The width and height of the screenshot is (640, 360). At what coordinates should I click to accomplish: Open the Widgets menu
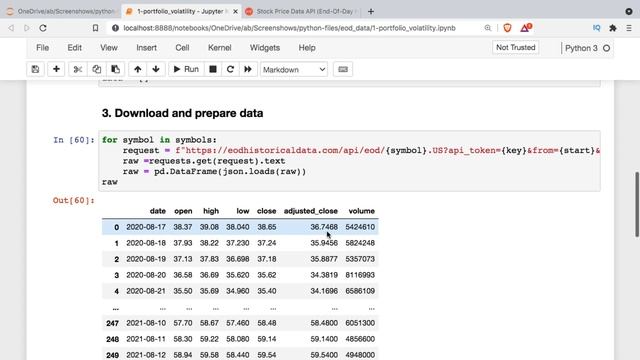click(265, 48)
